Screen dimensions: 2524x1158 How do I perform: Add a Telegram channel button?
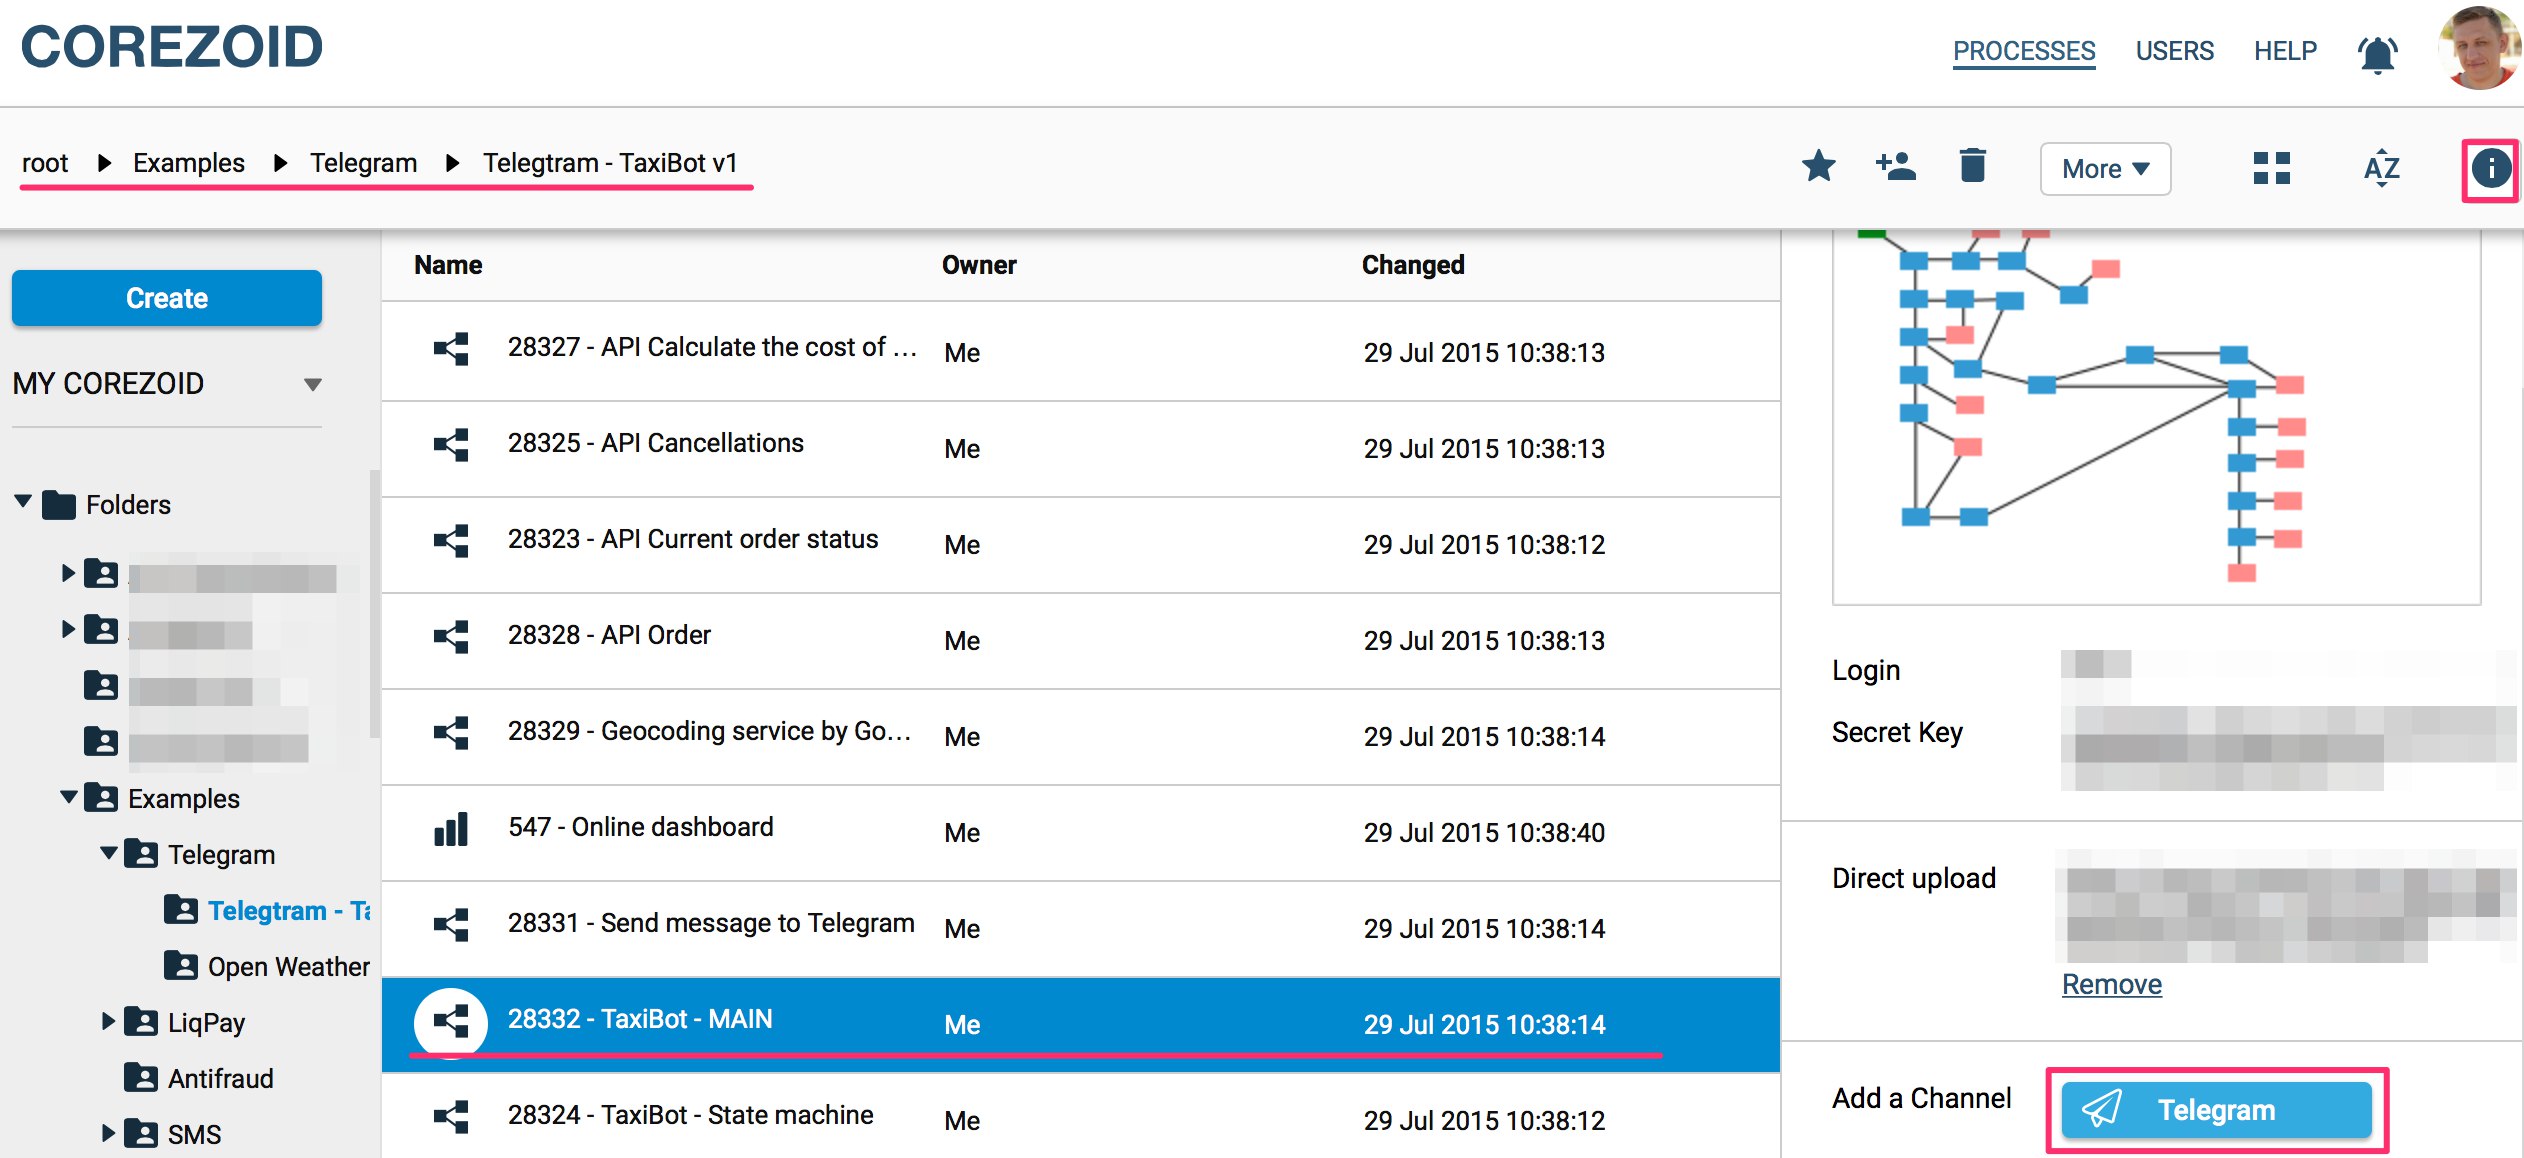[2216, 1110]
